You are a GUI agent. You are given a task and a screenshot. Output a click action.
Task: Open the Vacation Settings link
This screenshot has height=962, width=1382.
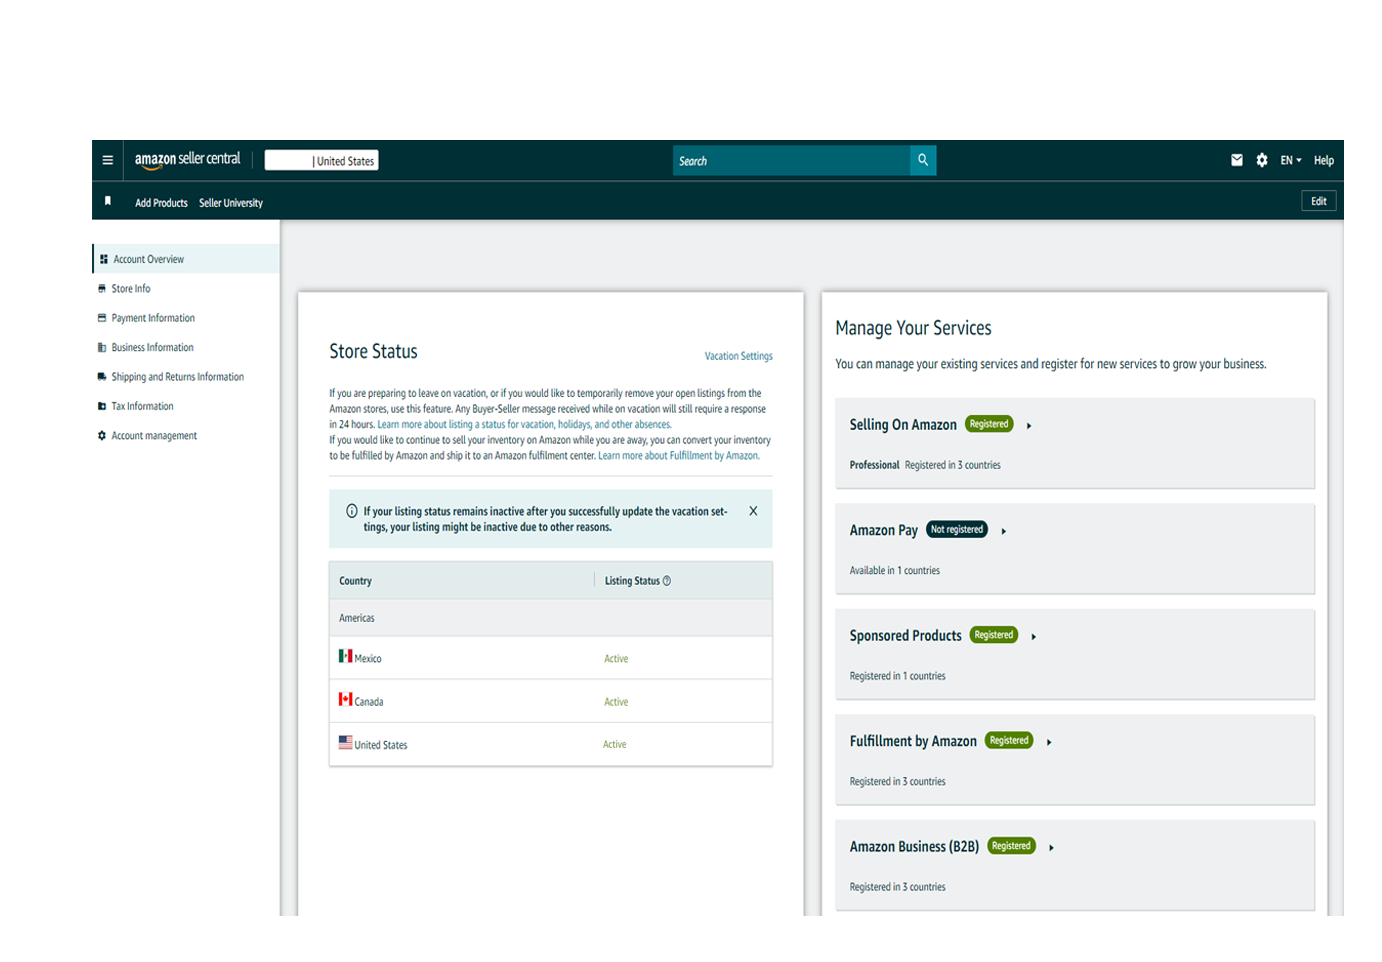click(x=738, y=356)
